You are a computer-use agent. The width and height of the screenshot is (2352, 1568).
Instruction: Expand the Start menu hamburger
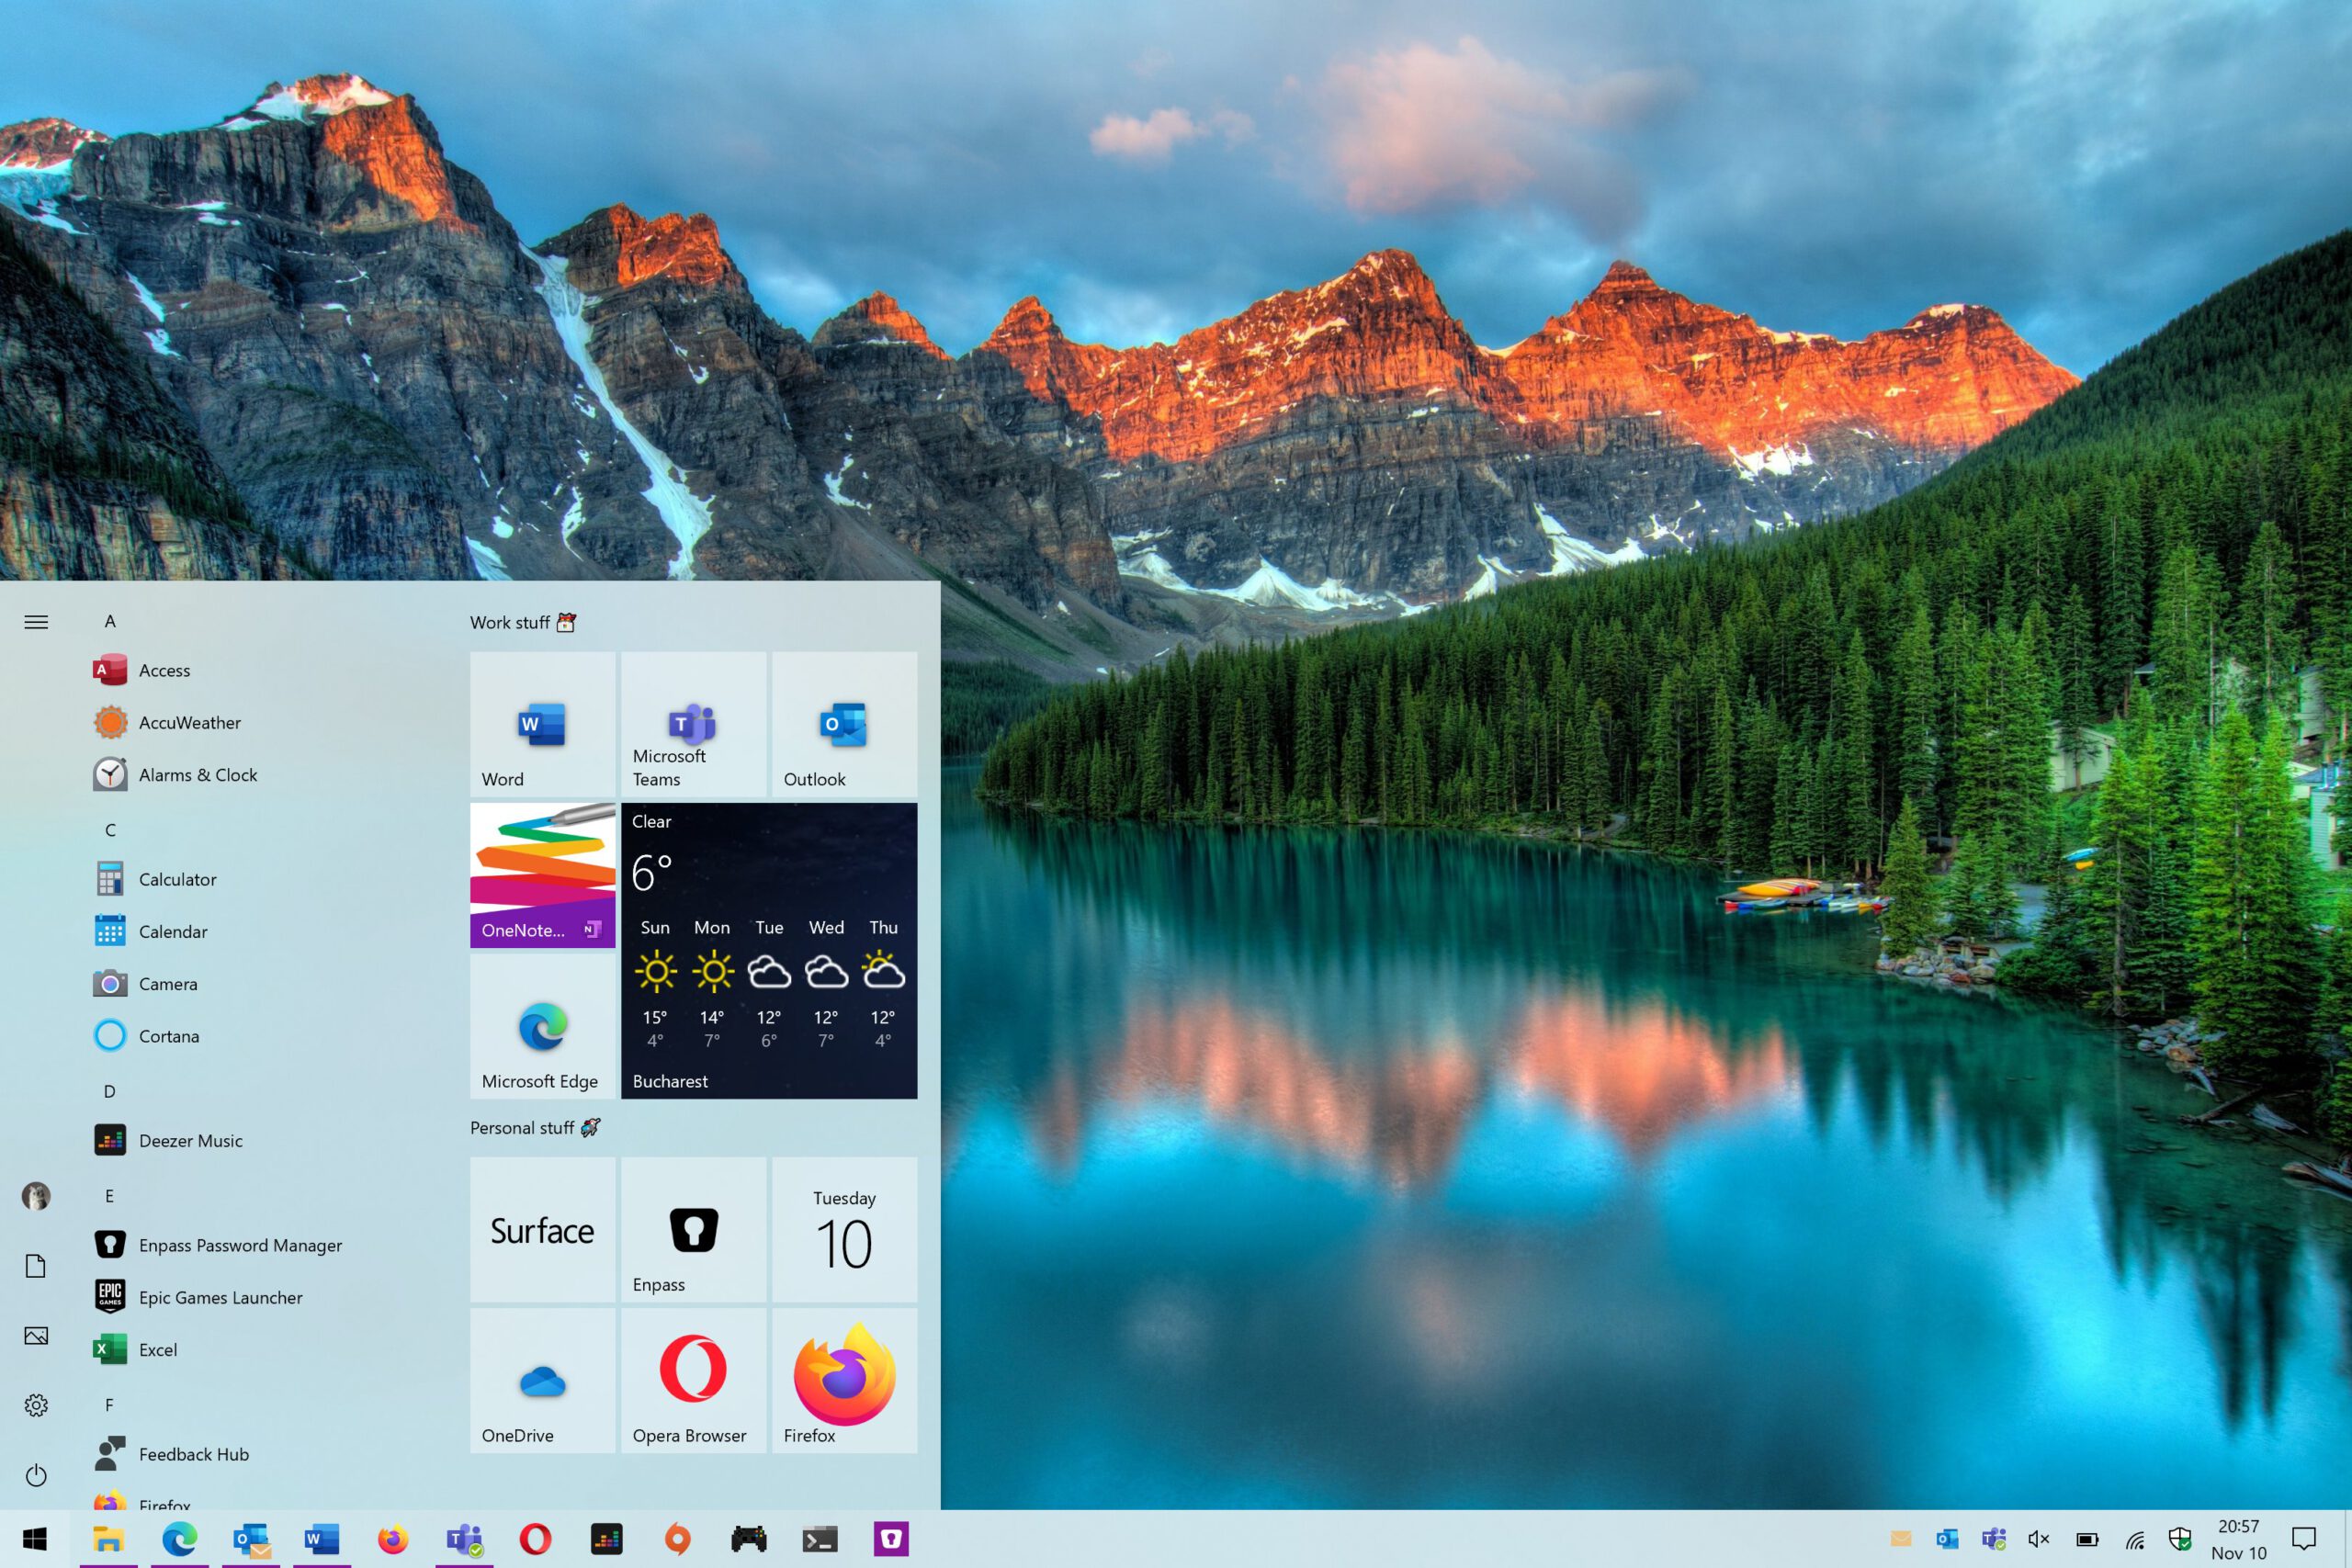36,622
